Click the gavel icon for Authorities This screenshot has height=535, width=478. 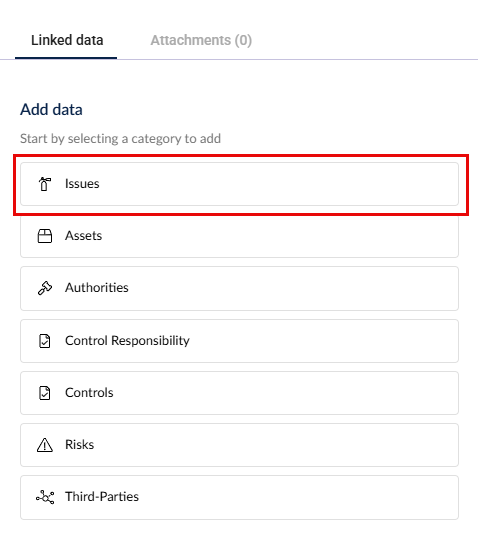coord(45,288)
